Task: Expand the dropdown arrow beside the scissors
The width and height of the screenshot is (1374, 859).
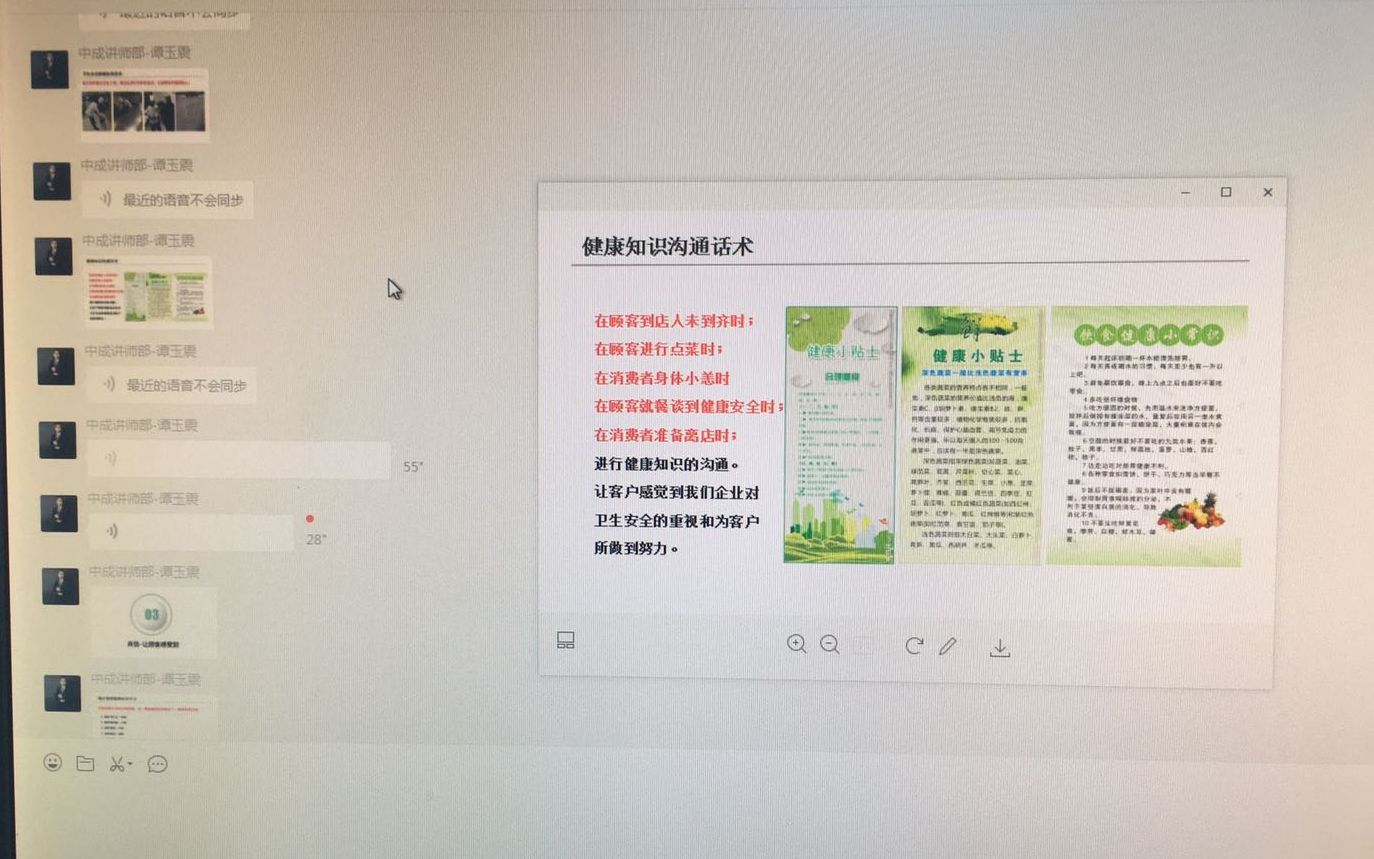Action: click(131, 765)
